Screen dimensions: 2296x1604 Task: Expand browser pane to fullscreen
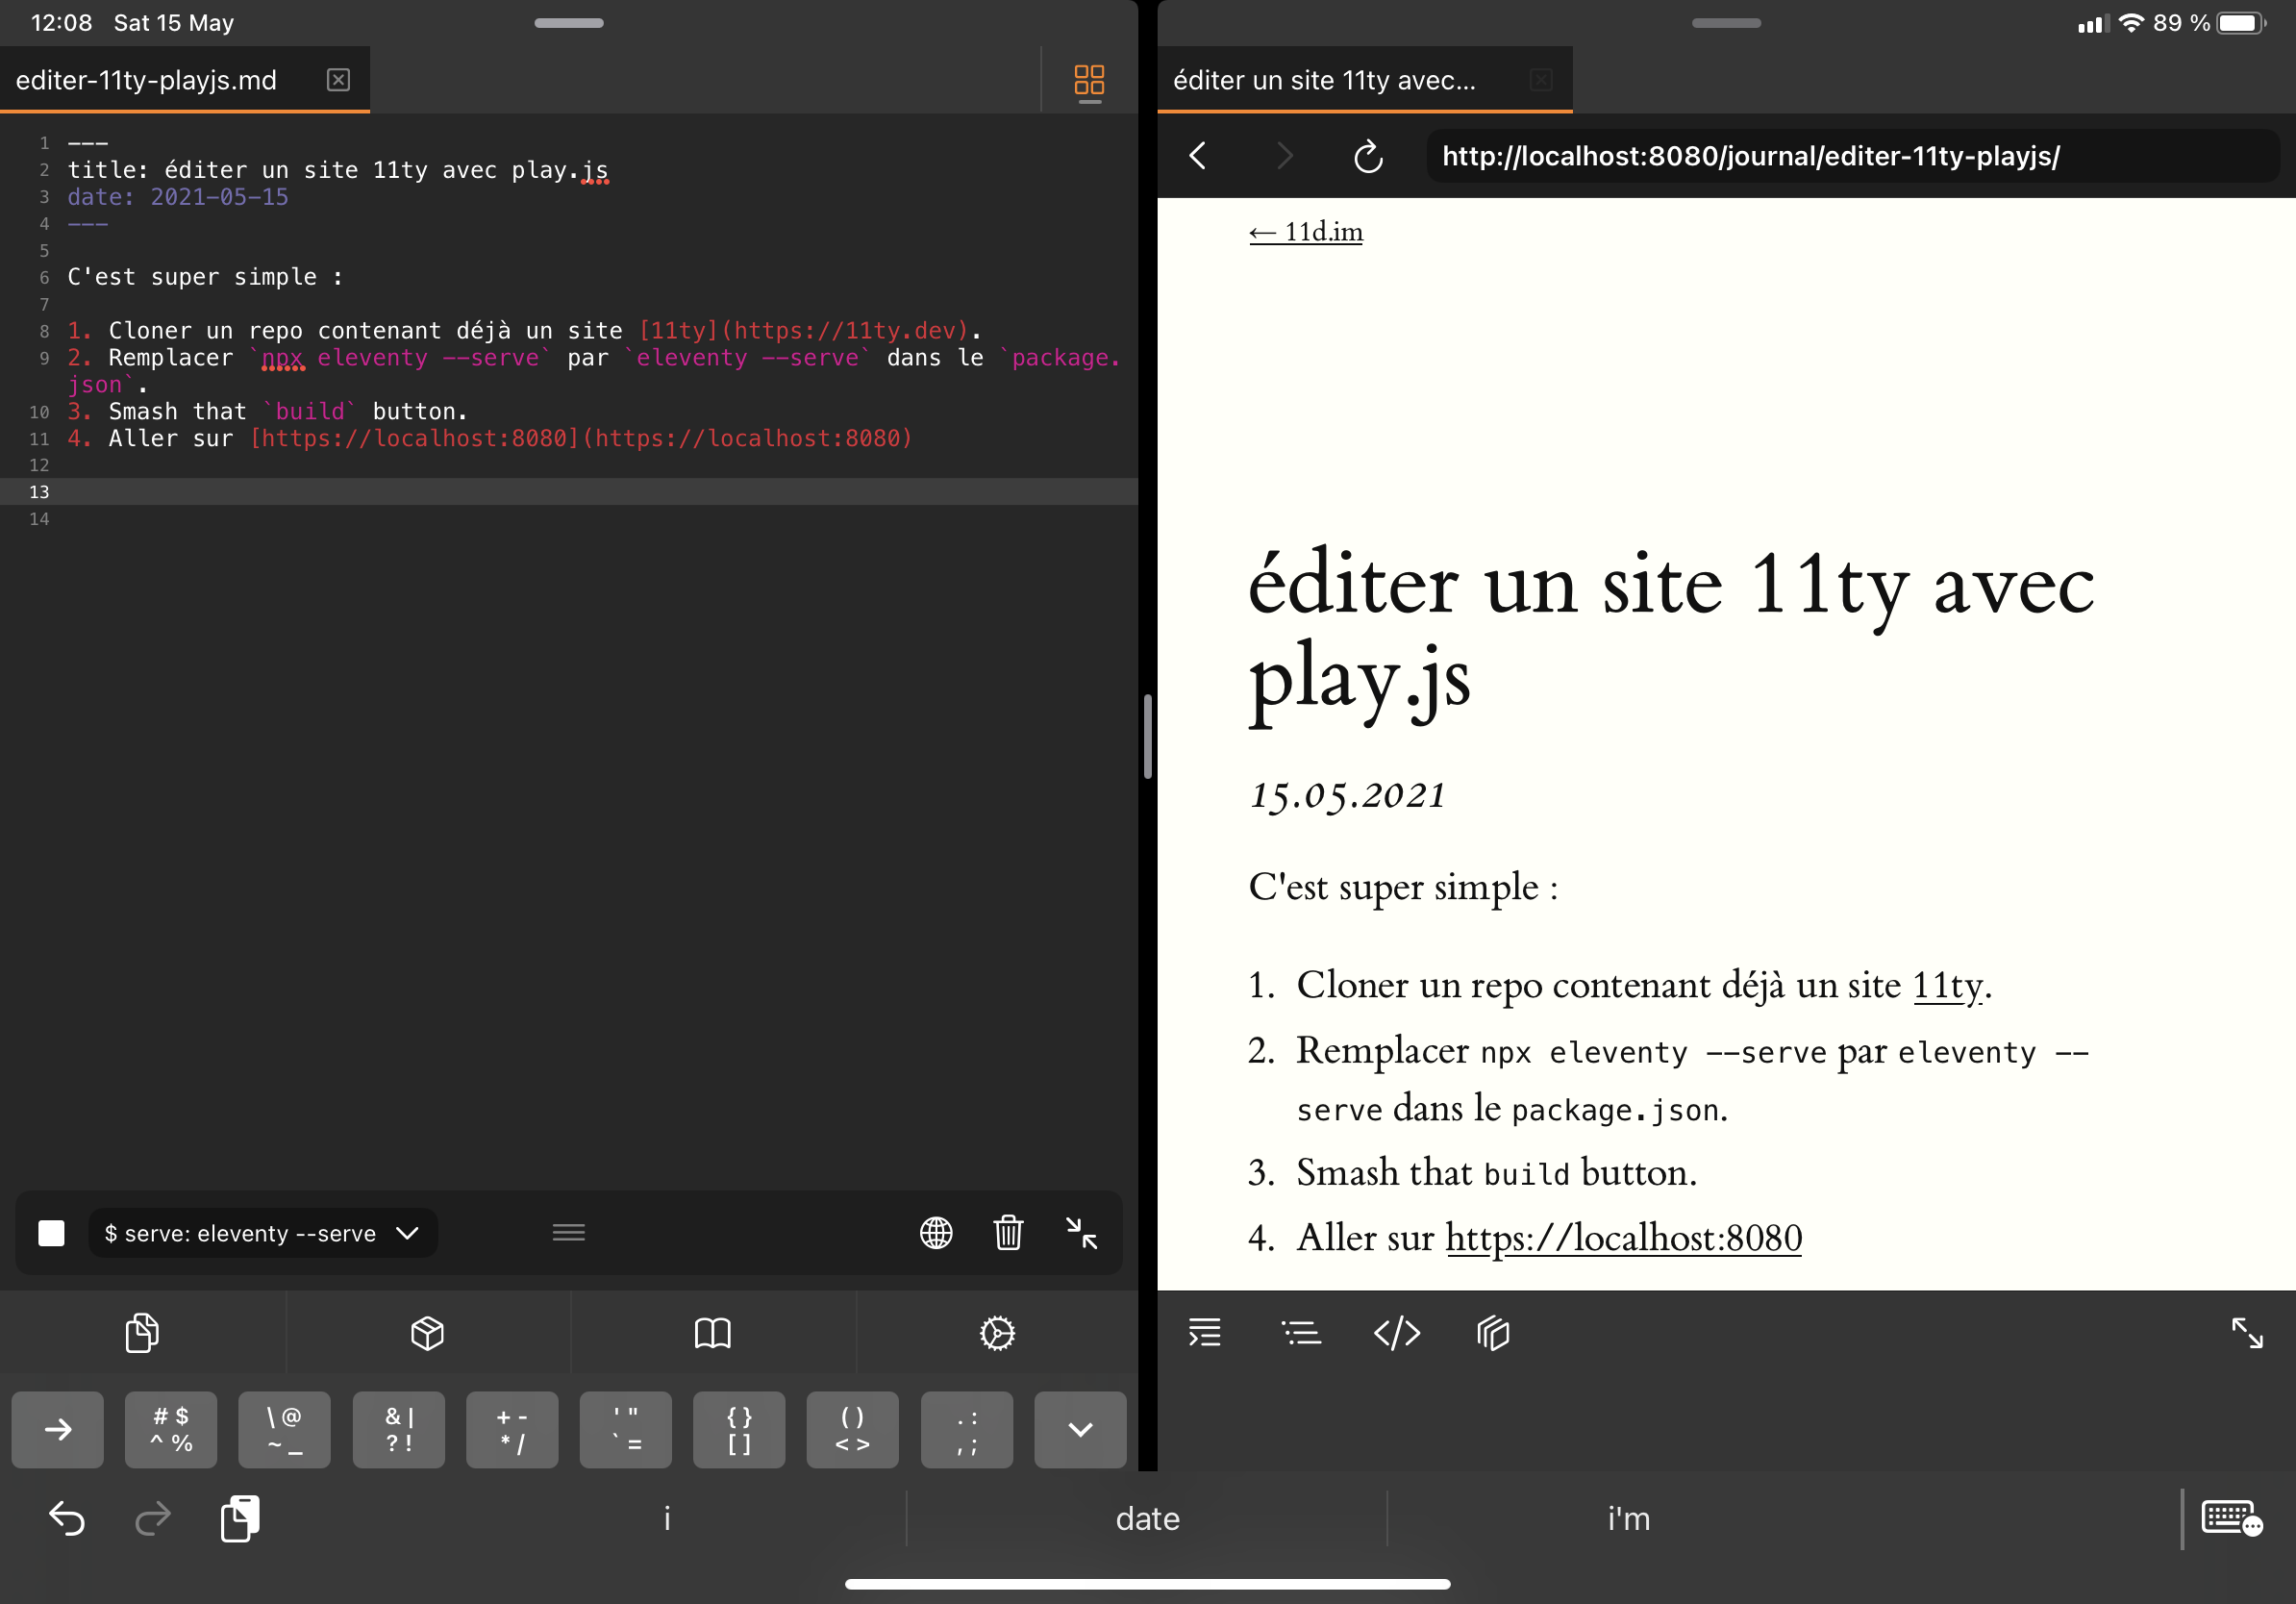pyautogui.click(x=2247, y=1333)
